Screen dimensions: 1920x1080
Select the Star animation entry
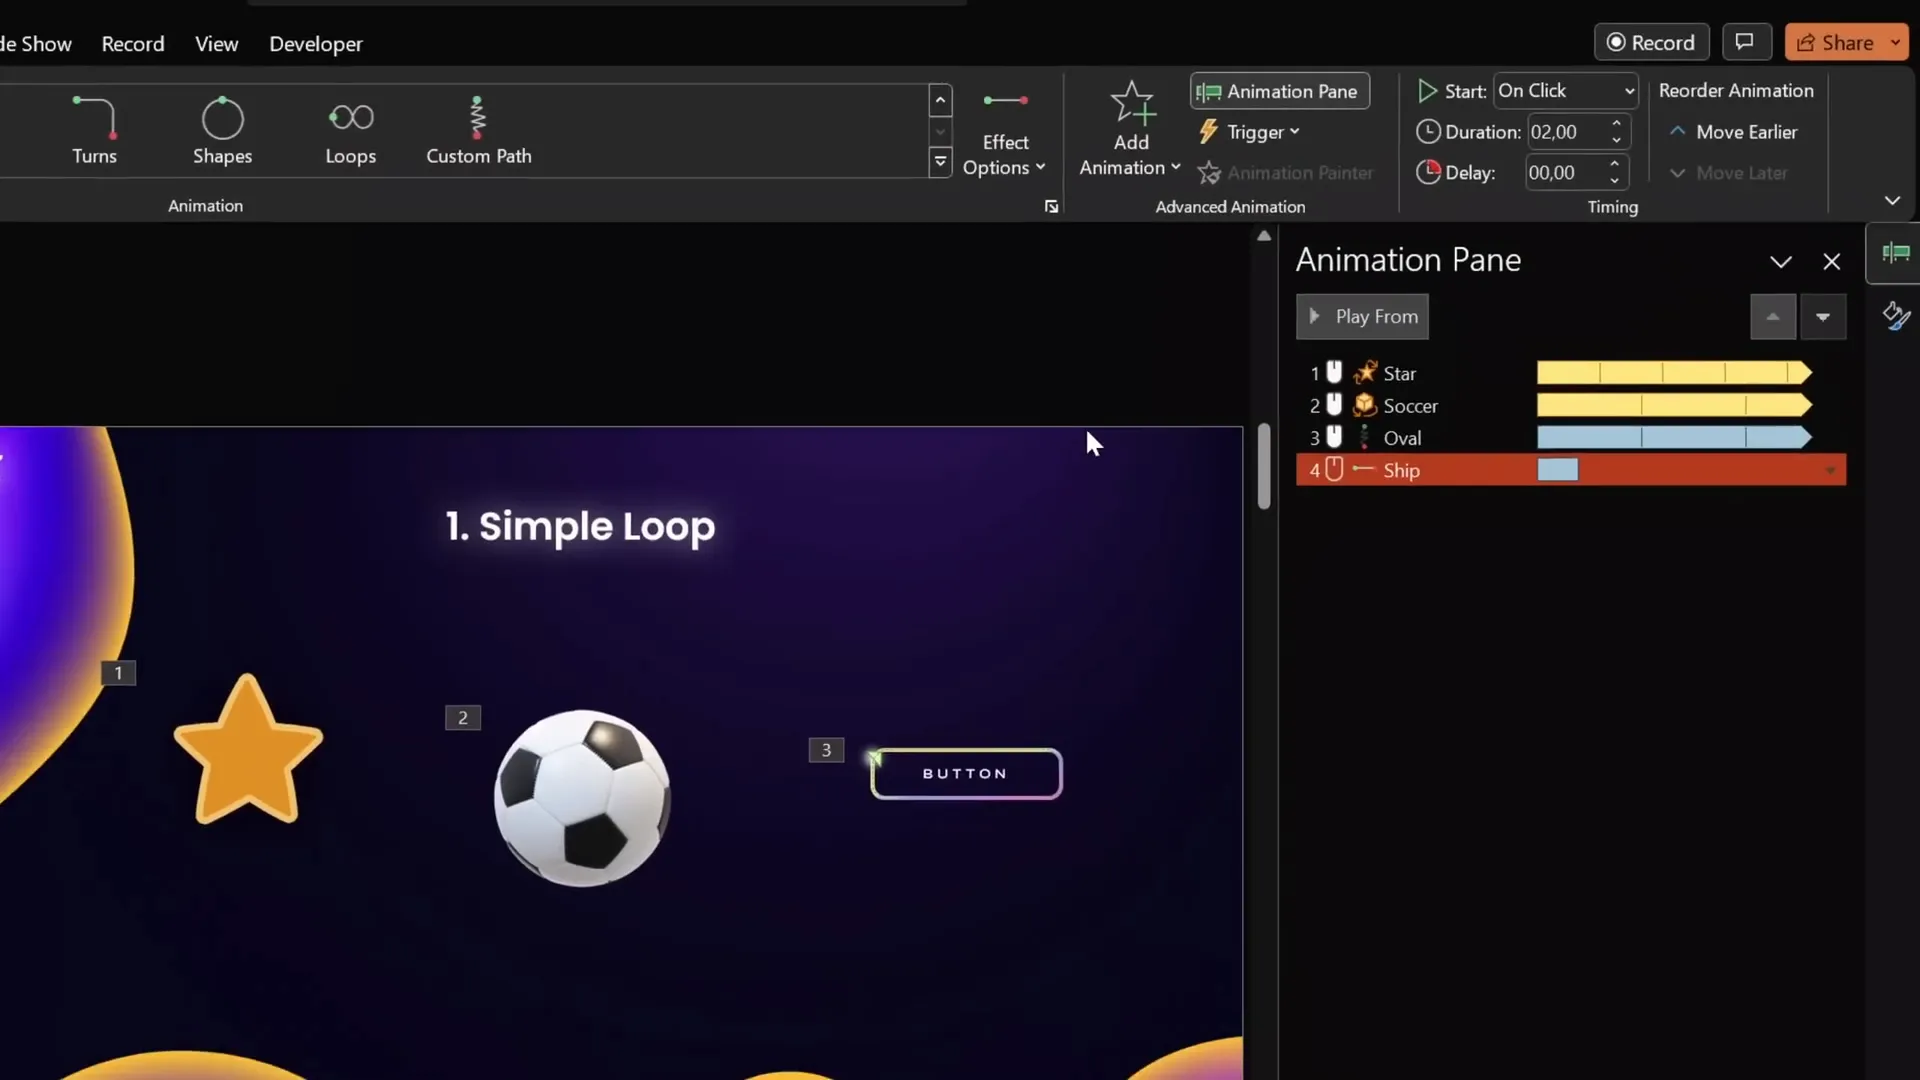[1570, 373]
